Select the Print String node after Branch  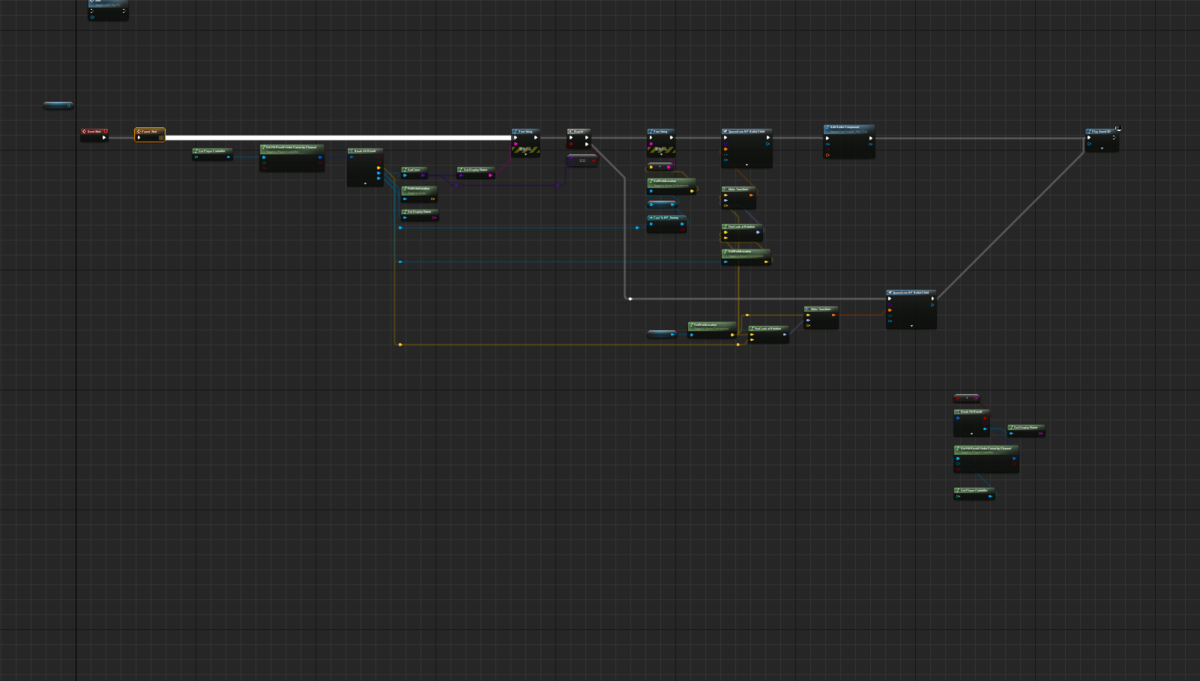point(661,142)
